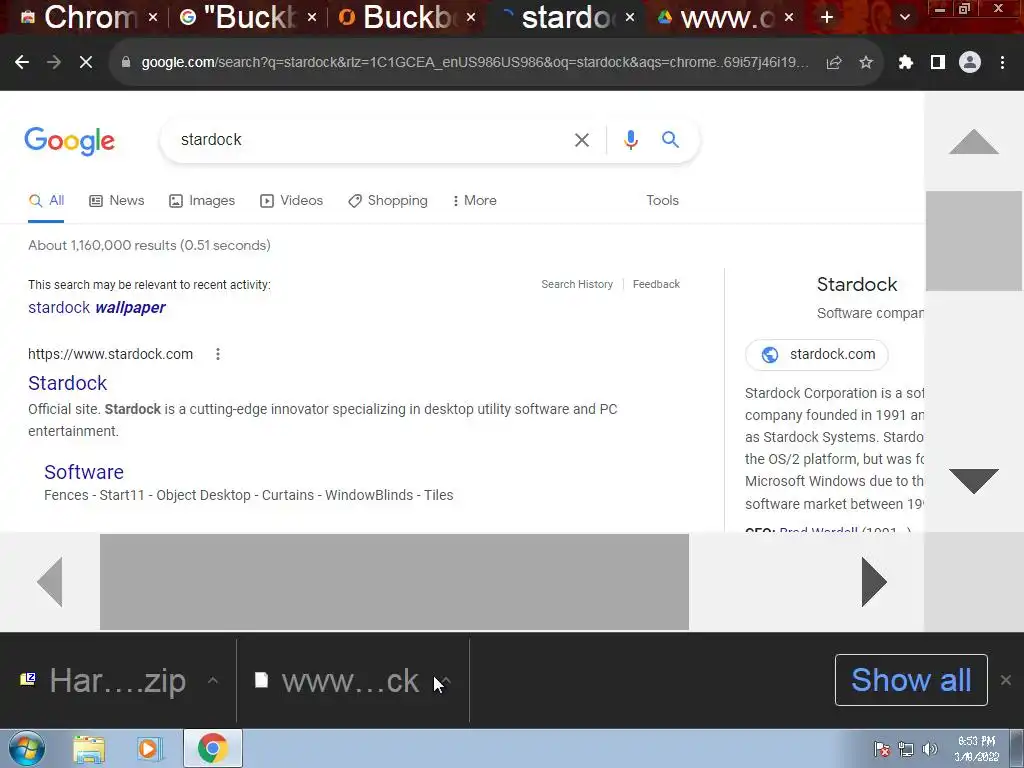Click the Google logo
The height and width of the screenshot is (768, 1024).
click(x=69, y=141)
